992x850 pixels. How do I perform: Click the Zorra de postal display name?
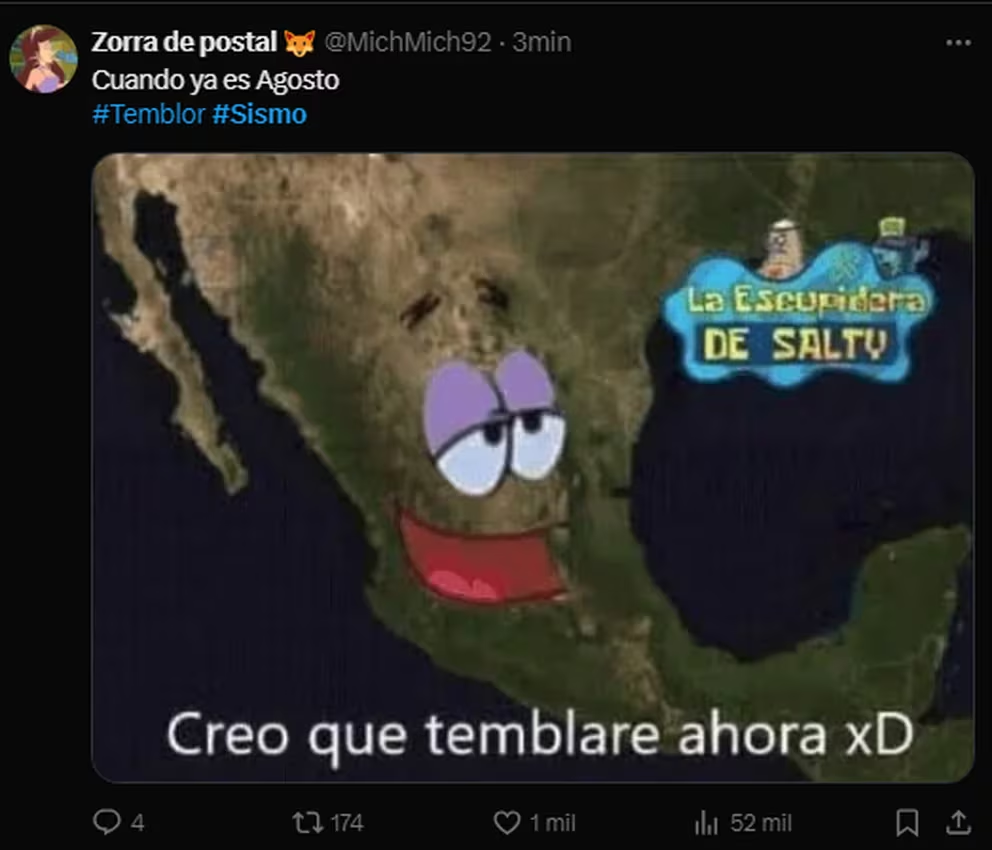(x=184, y=42)
